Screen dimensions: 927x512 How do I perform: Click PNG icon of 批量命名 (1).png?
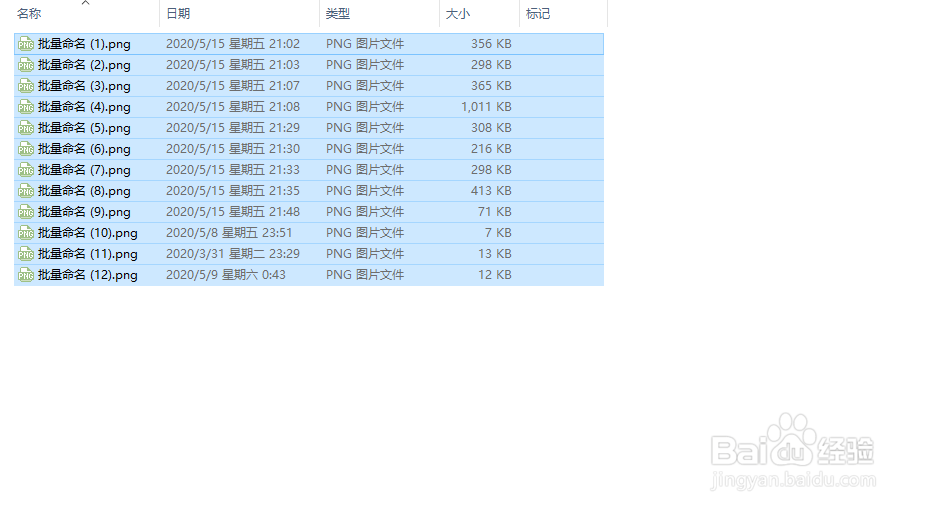(x=25, y=44)
